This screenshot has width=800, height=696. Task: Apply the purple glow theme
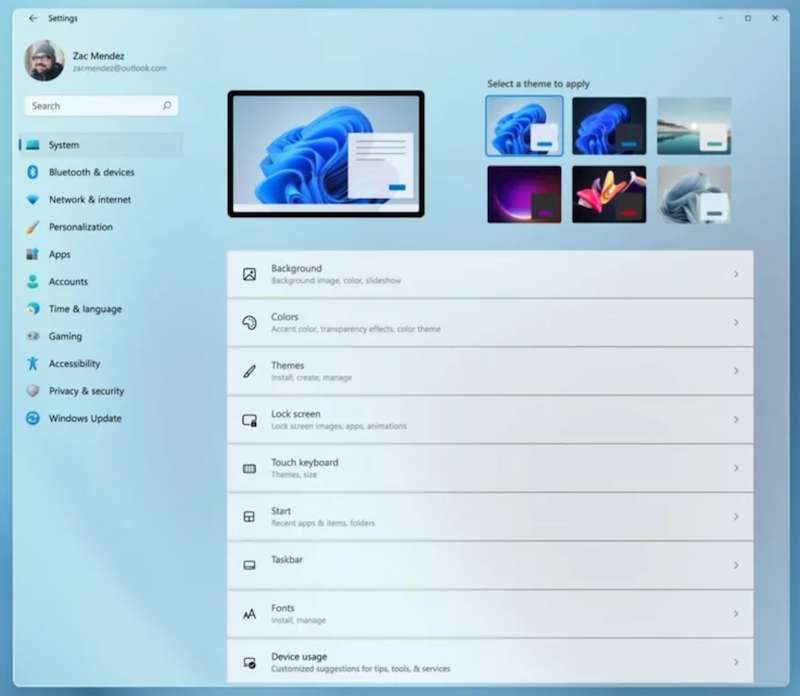click(524, 194)
